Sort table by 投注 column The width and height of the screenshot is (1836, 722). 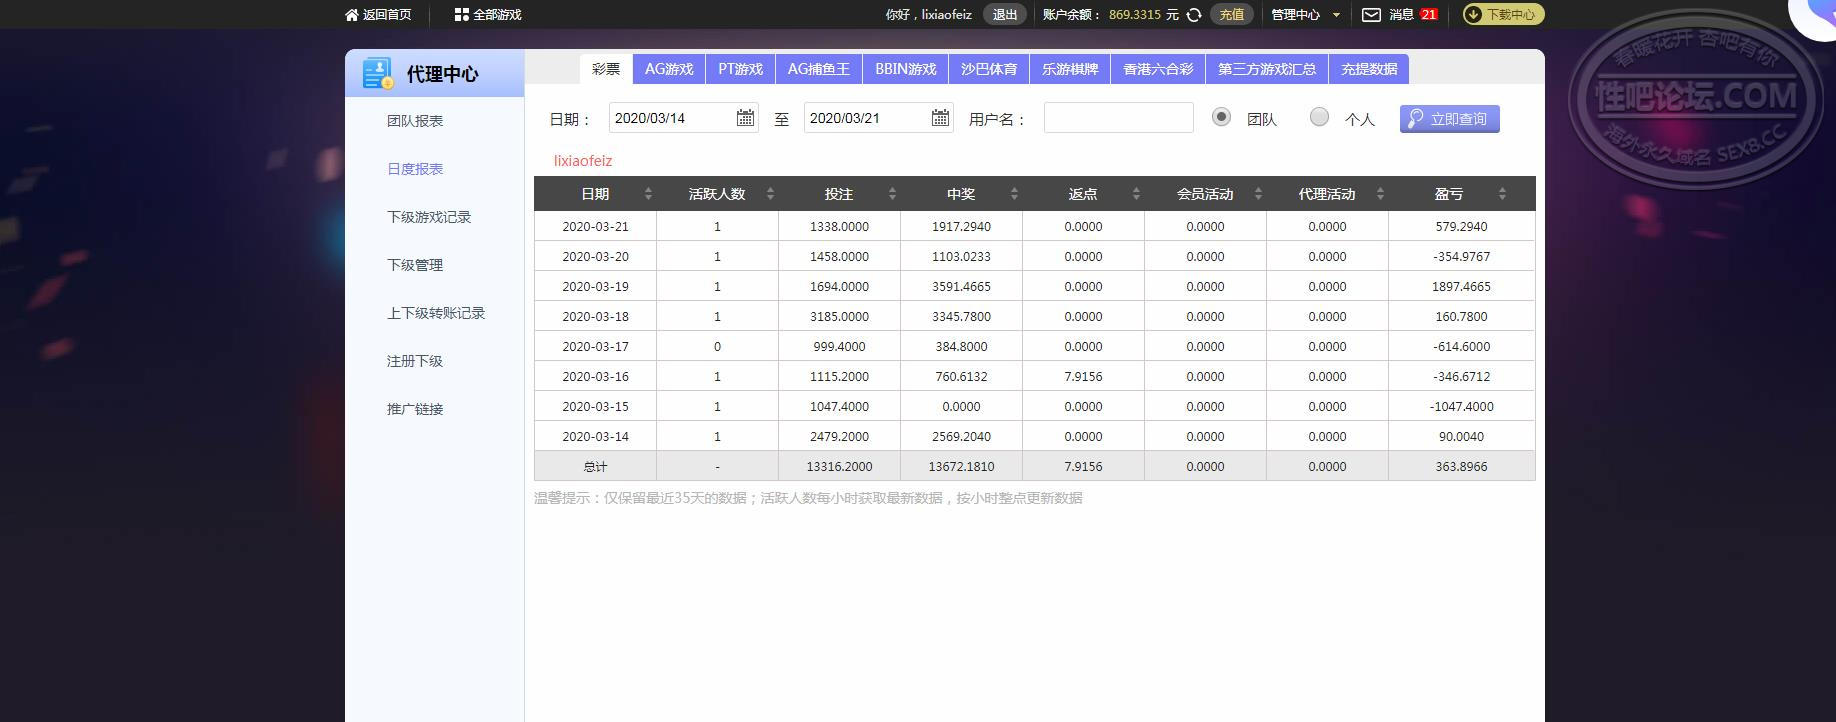[x=892, y=194]
